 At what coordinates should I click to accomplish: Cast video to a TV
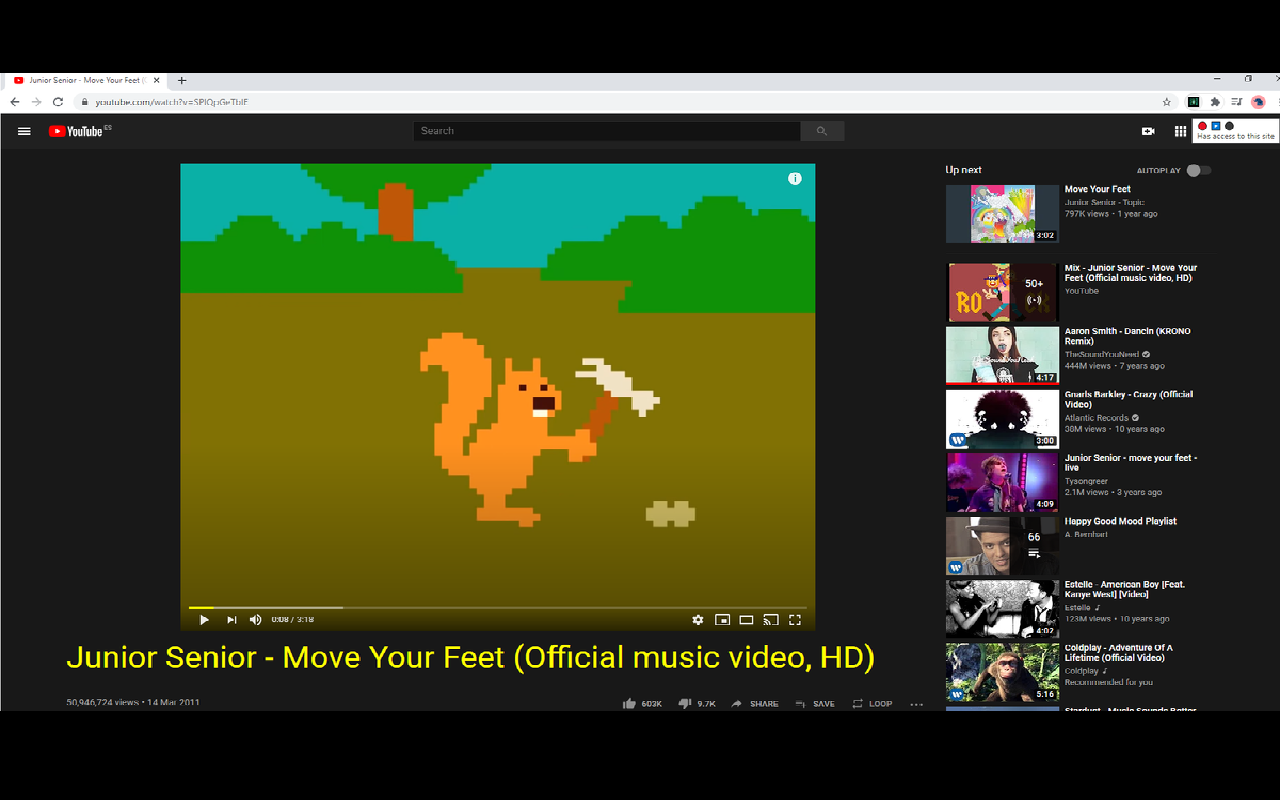click(x=771, y=620)
